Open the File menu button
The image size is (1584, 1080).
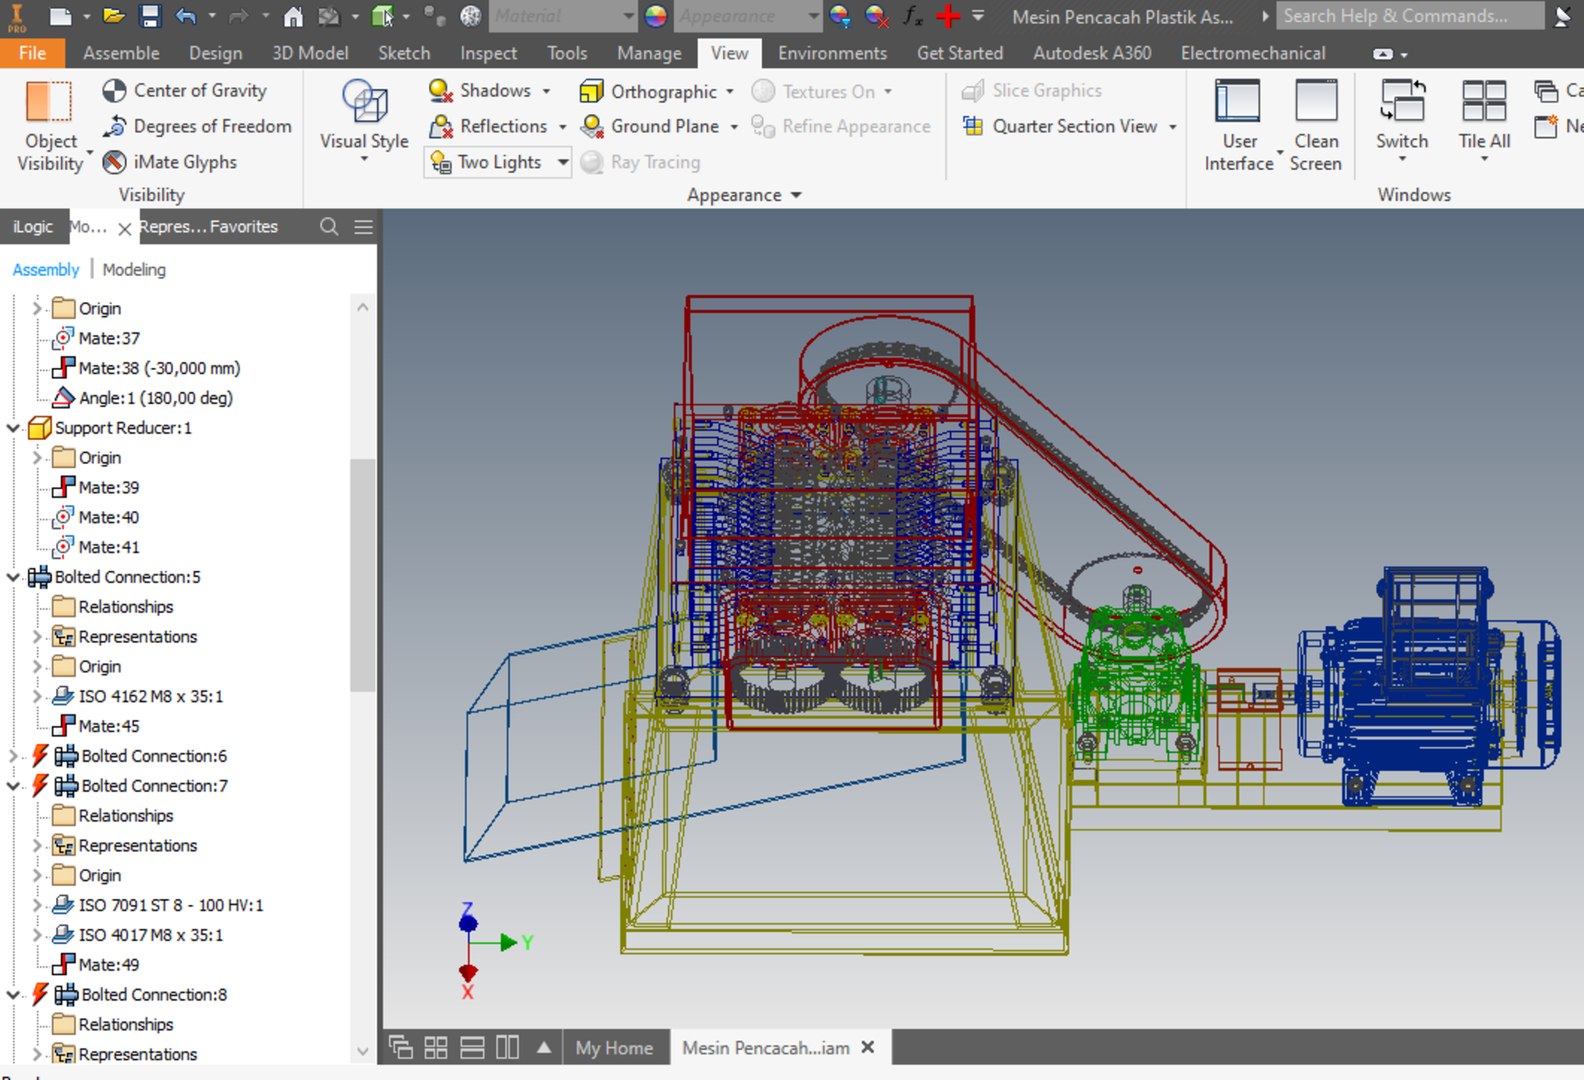[32, 53]
